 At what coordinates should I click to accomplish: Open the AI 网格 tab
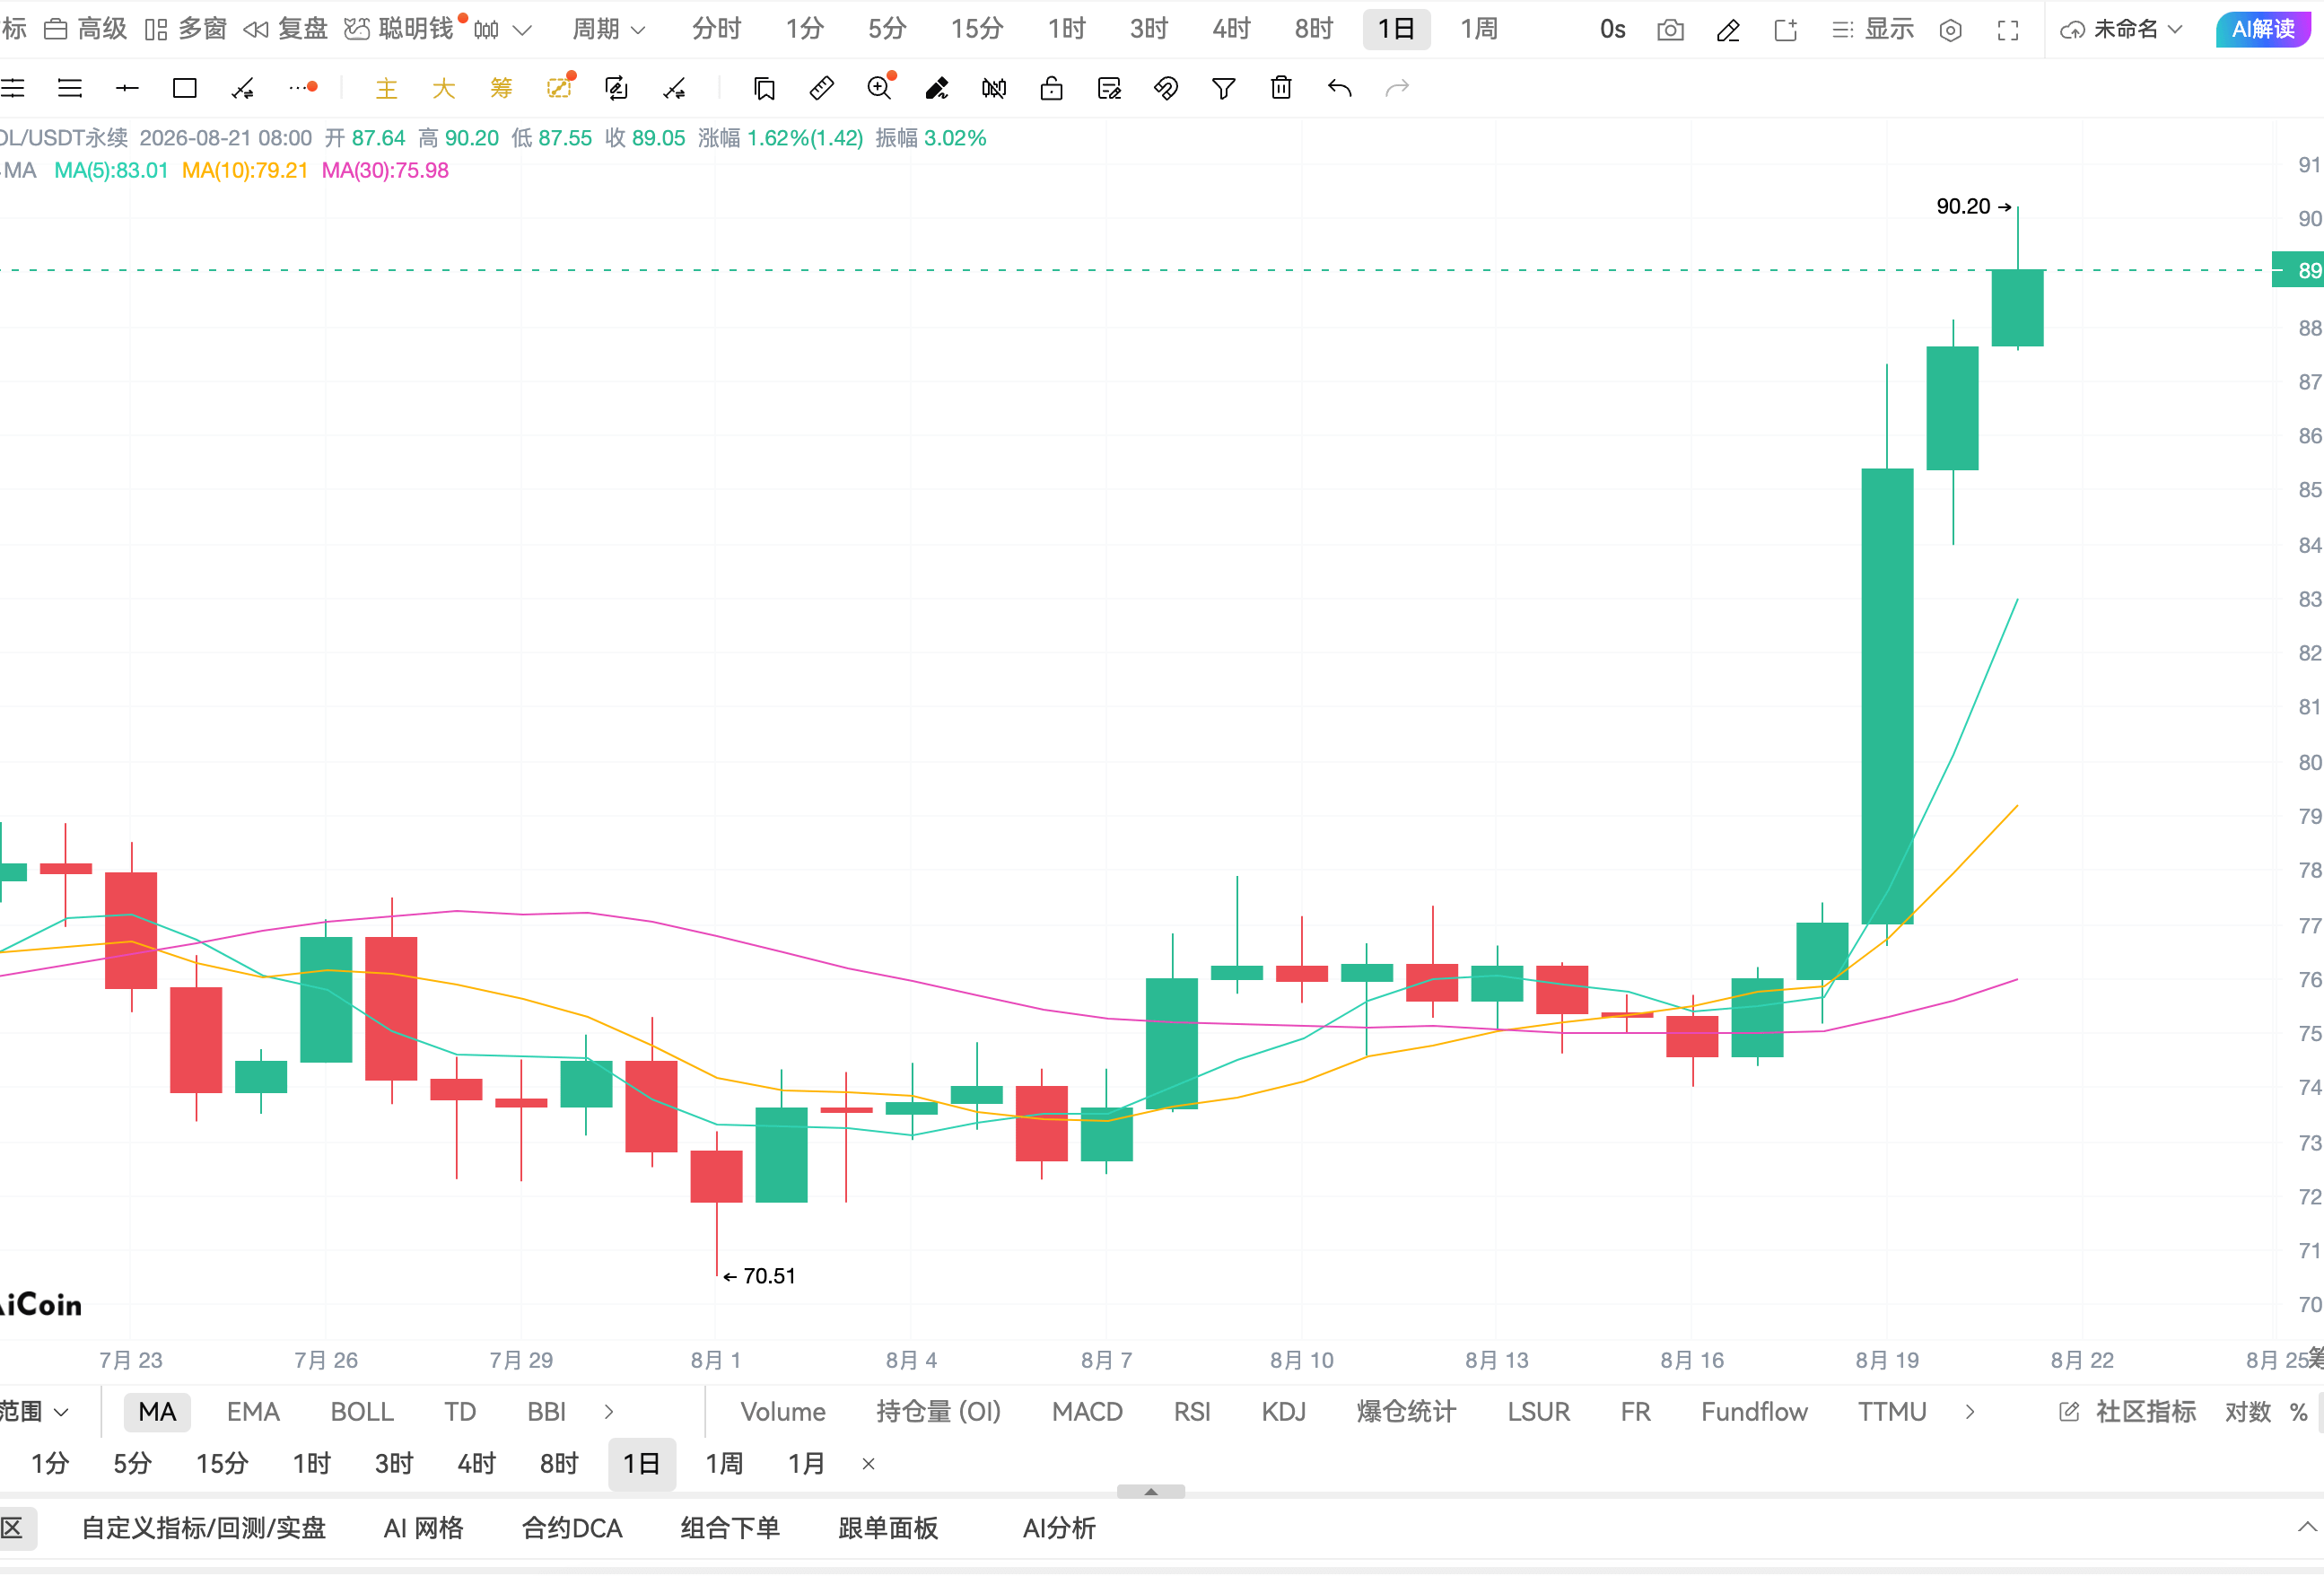coord(424,1528)
